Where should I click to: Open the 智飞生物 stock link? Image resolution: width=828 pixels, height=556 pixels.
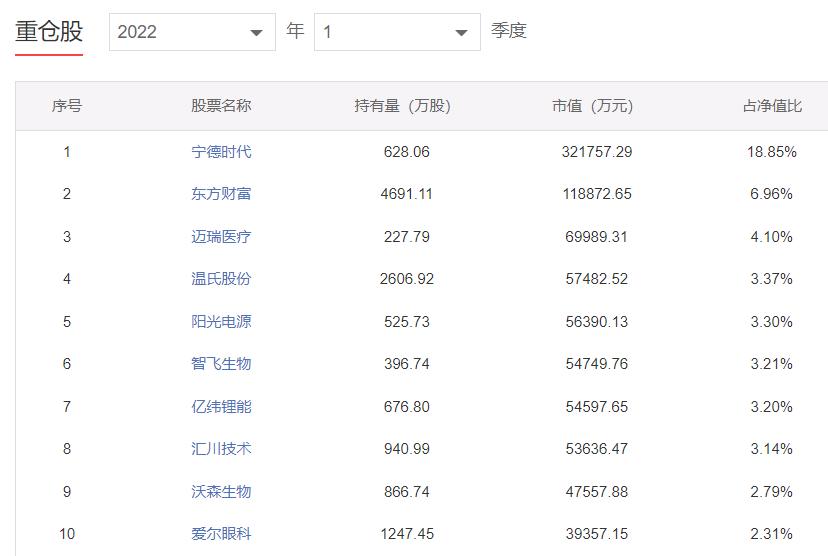click(x=221, y=364)
